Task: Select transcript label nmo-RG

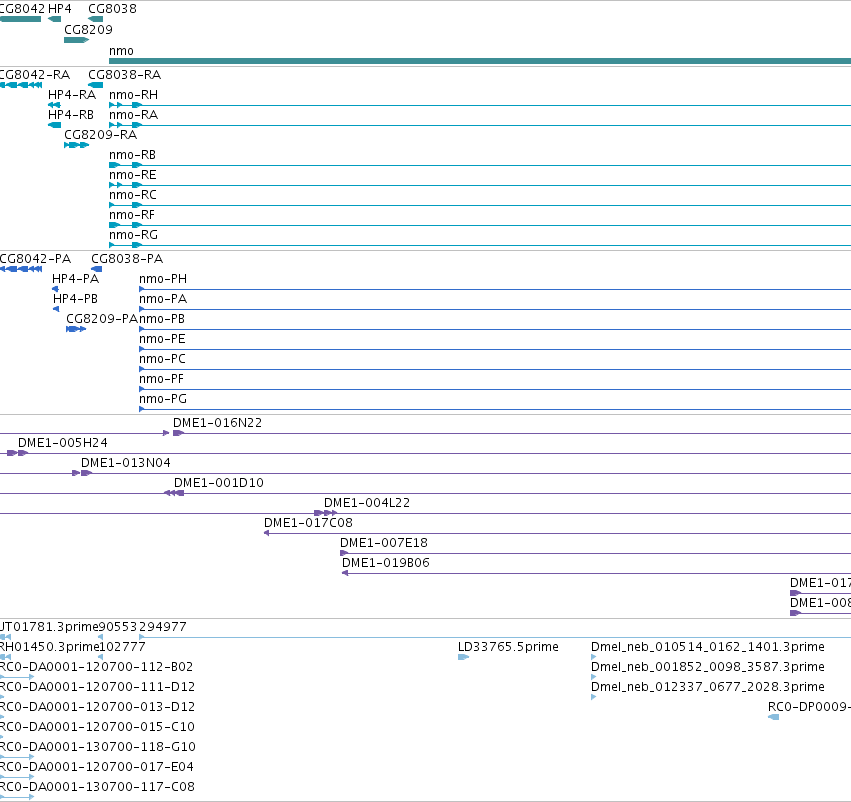Action: point(134,235)
